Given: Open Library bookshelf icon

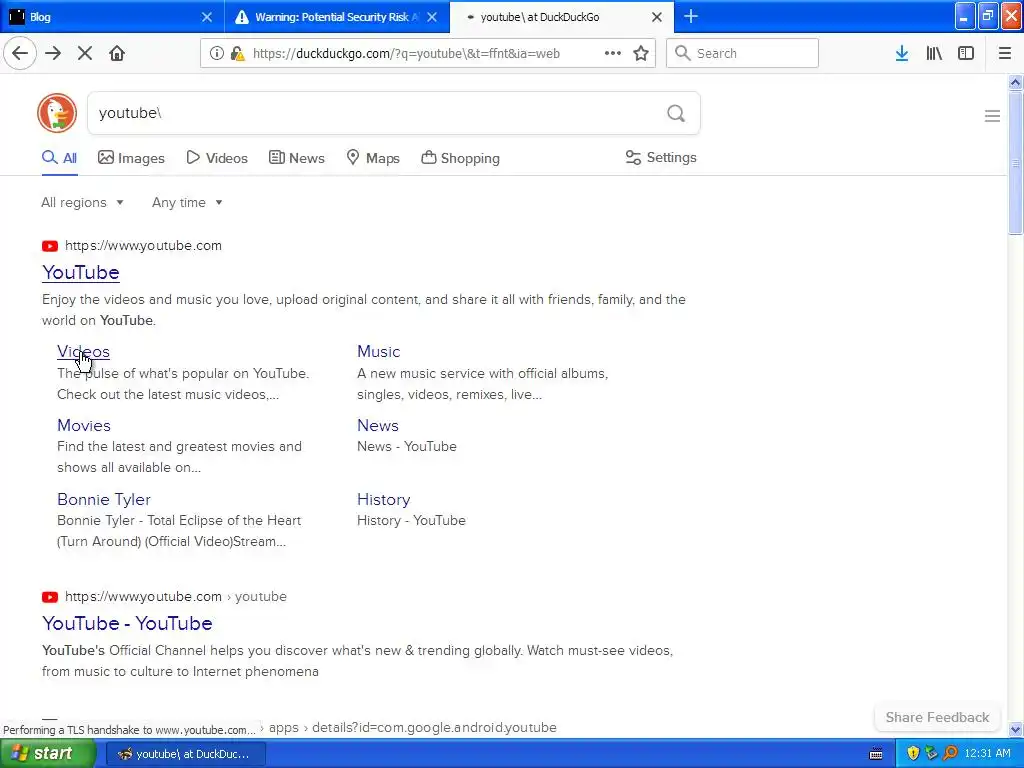Looking at the screenshot, I should 934,54.
